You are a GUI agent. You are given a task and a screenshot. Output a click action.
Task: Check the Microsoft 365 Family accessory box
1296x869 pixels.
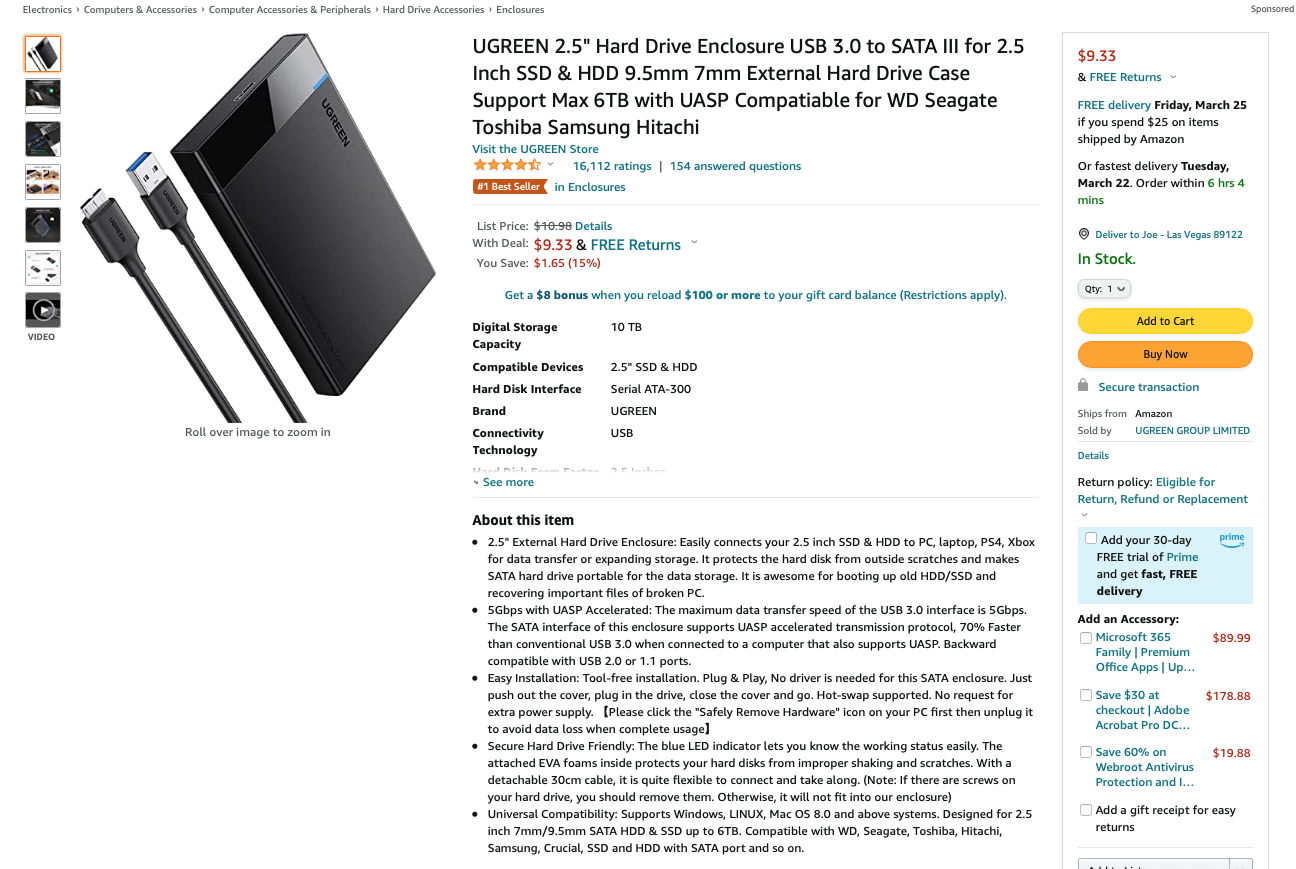1086,638
